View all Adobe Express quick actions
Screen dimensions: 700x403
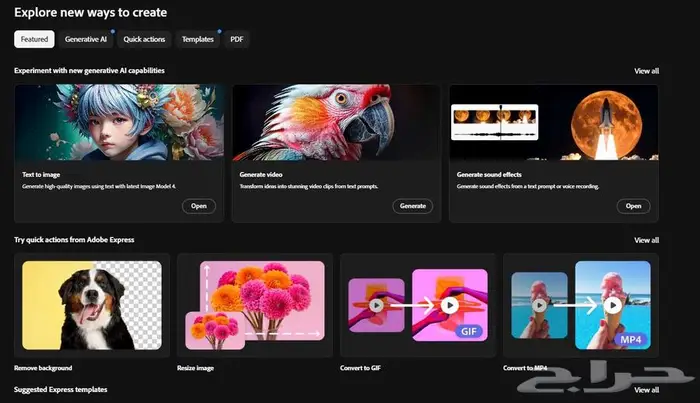646,240
